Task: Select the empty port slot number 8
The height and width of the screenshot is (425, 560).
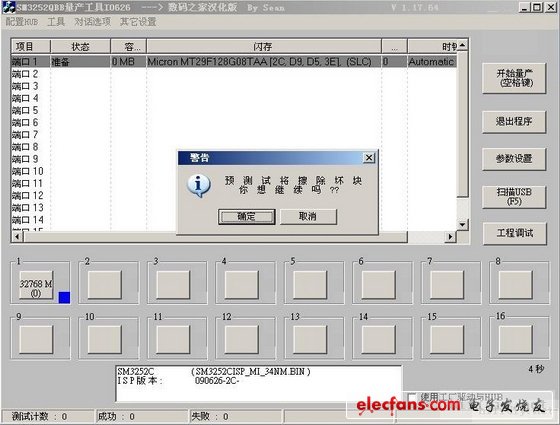Action: 515,285
